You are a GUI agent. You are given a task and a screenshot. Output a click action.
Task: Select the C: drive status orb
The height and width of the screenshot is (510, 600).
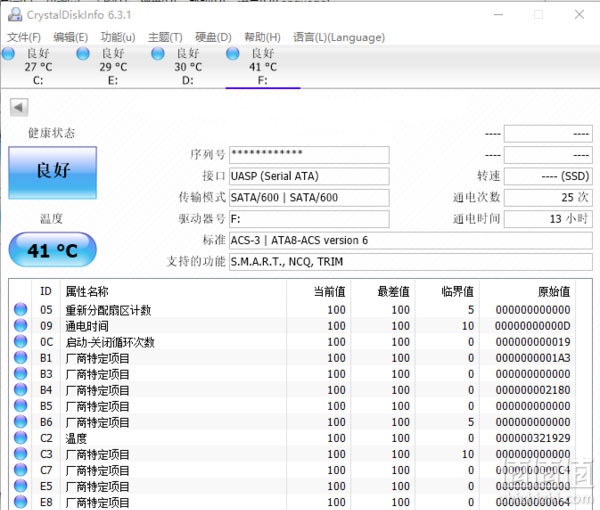(x=8, y=54)
